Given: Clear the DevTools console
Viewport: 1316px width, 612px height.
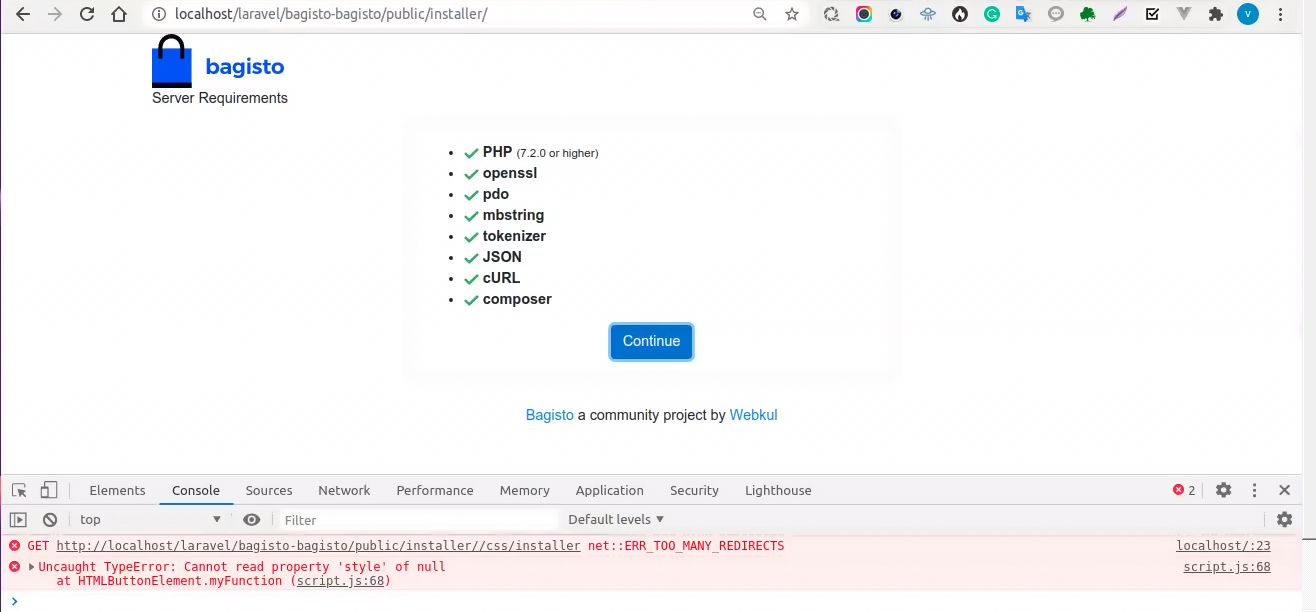Looking at the screenshot, I should [x=49, y=519].
